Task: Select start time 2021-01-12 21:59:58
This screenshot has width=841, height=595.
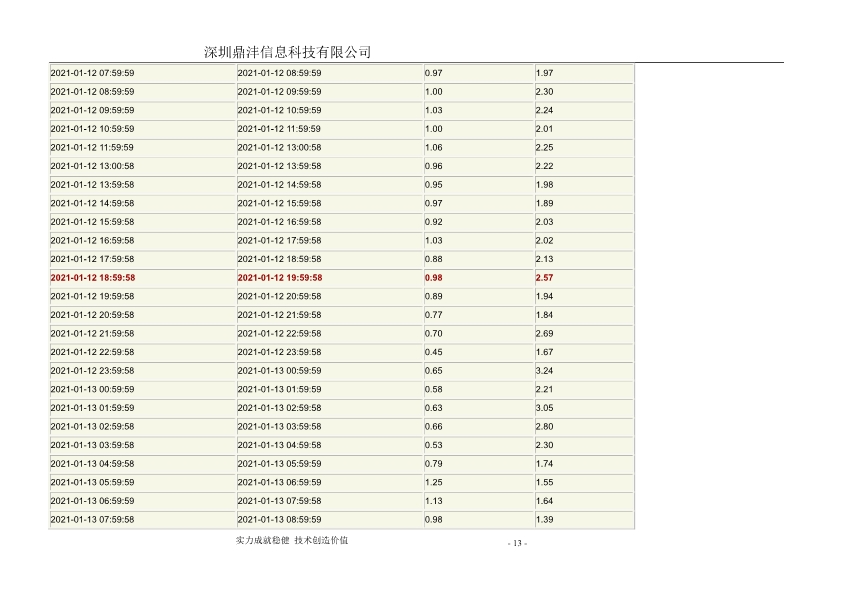Action: 92,334
